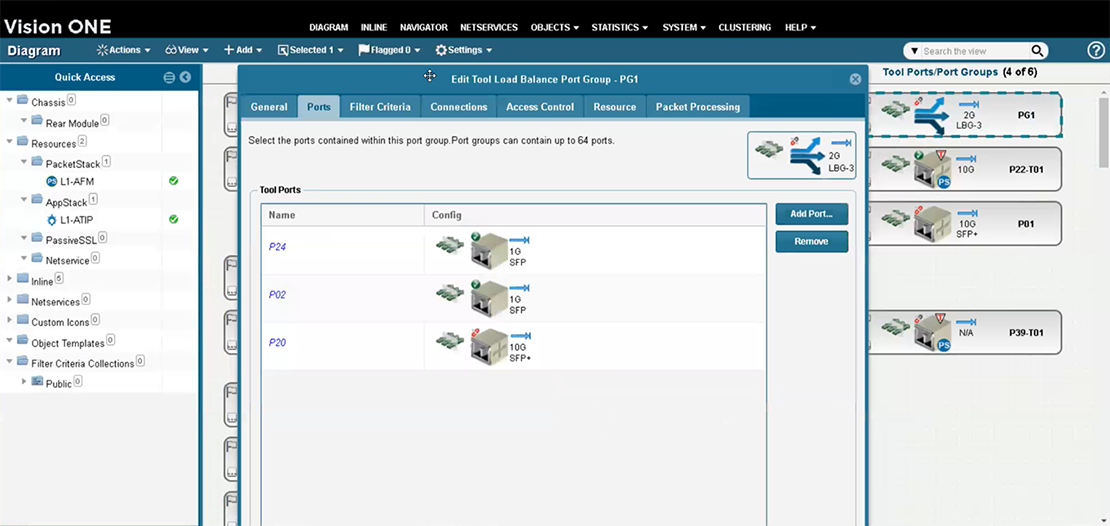Click the help question mark icon
The width and height of the screenshot is (1110, 526).
1096,50
